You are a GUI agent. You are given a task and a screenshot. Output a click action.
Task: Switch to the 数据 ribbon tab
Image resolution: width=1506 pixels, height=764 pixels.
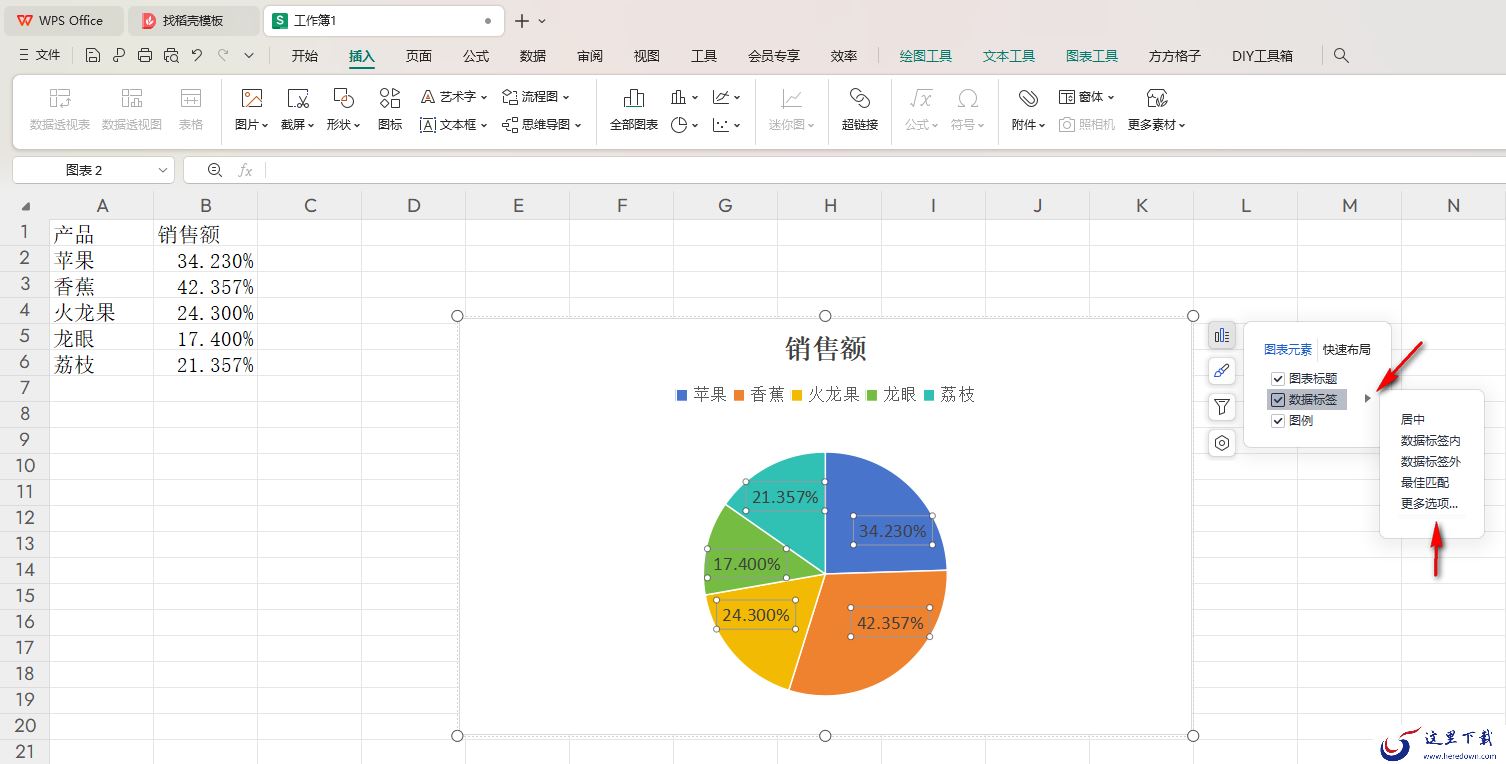(x=533, y=56)
